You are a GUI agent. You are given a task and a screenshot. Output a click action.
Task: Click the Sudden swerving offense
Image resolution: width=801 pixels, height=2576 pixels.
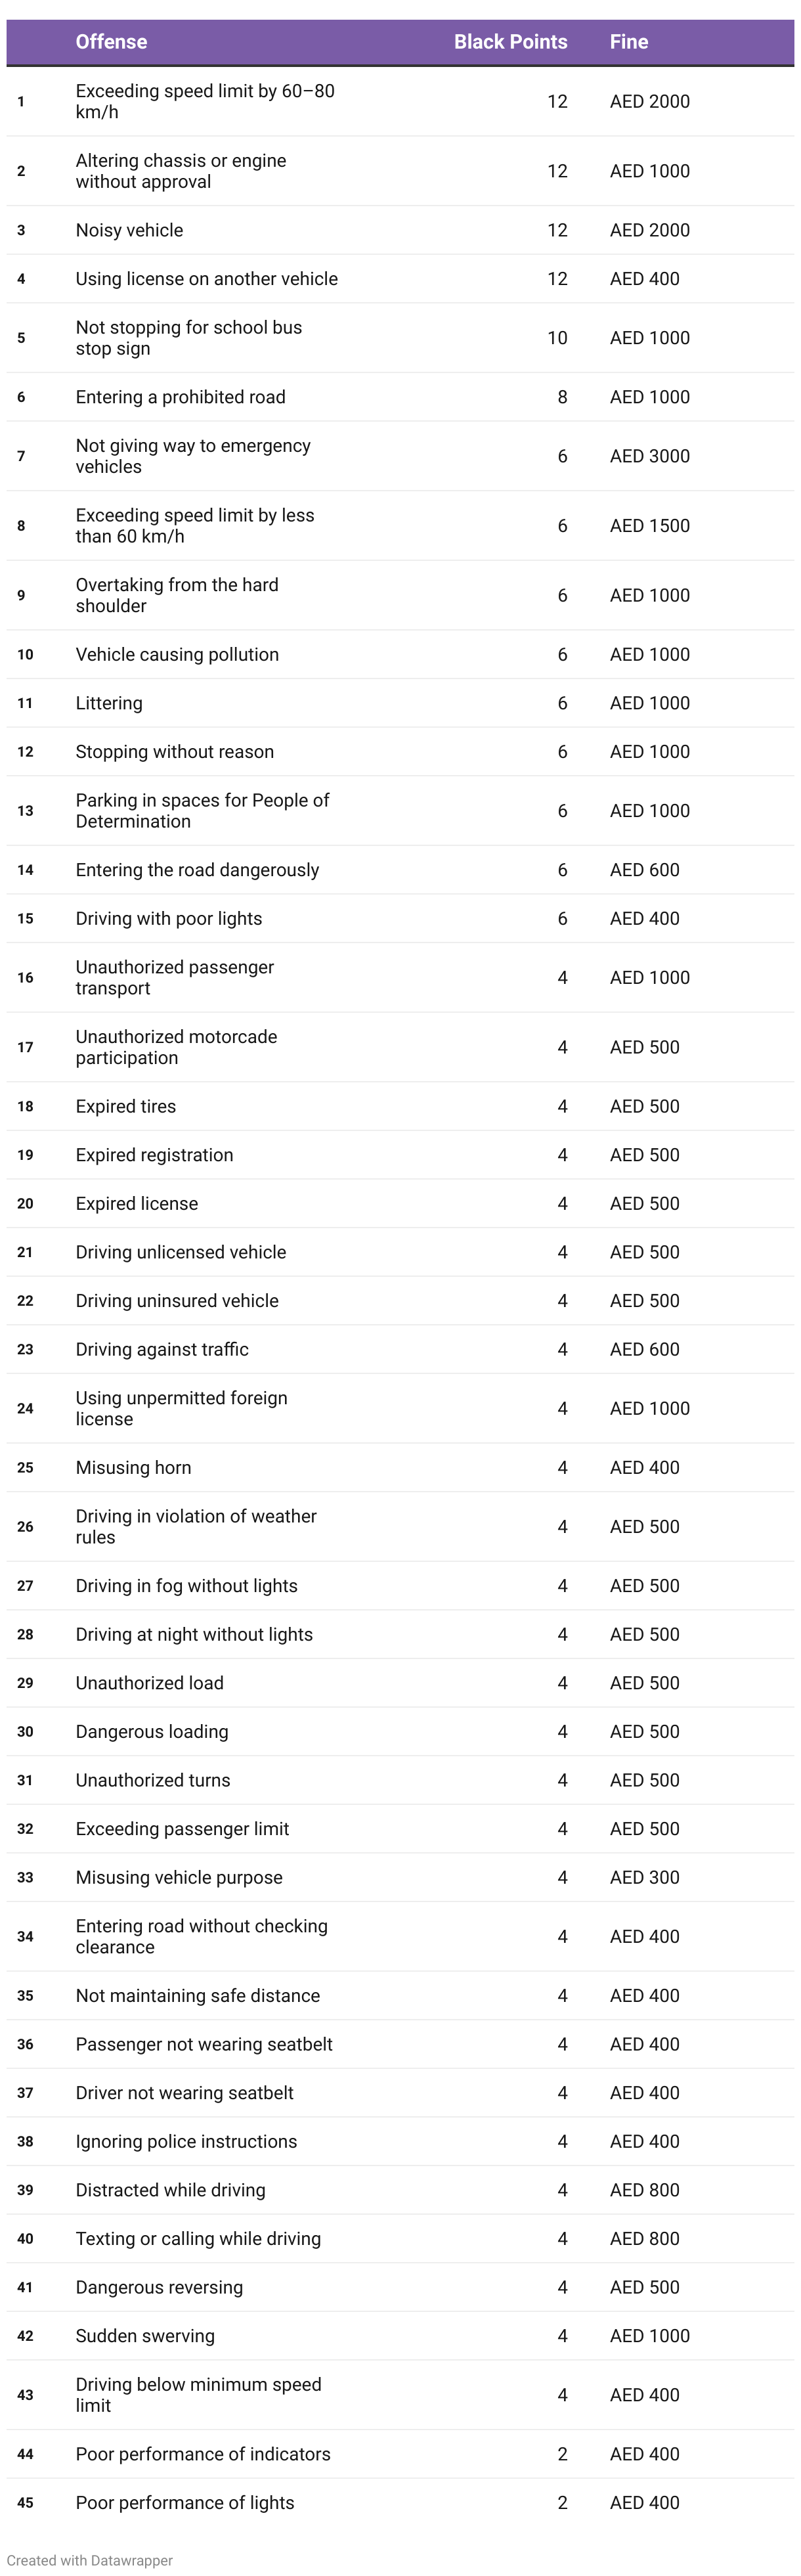pos(145,2335)
